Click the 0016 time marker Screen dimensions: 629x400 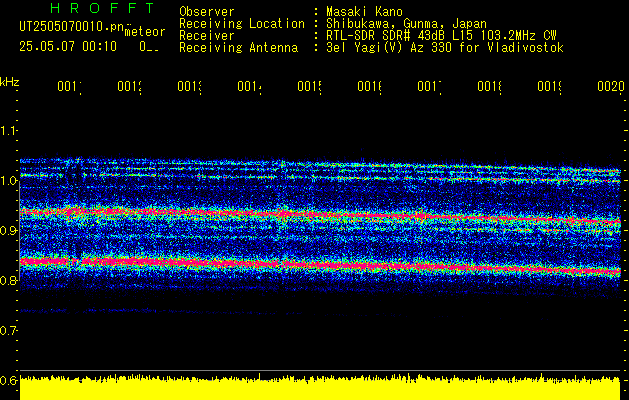[369, 87]
